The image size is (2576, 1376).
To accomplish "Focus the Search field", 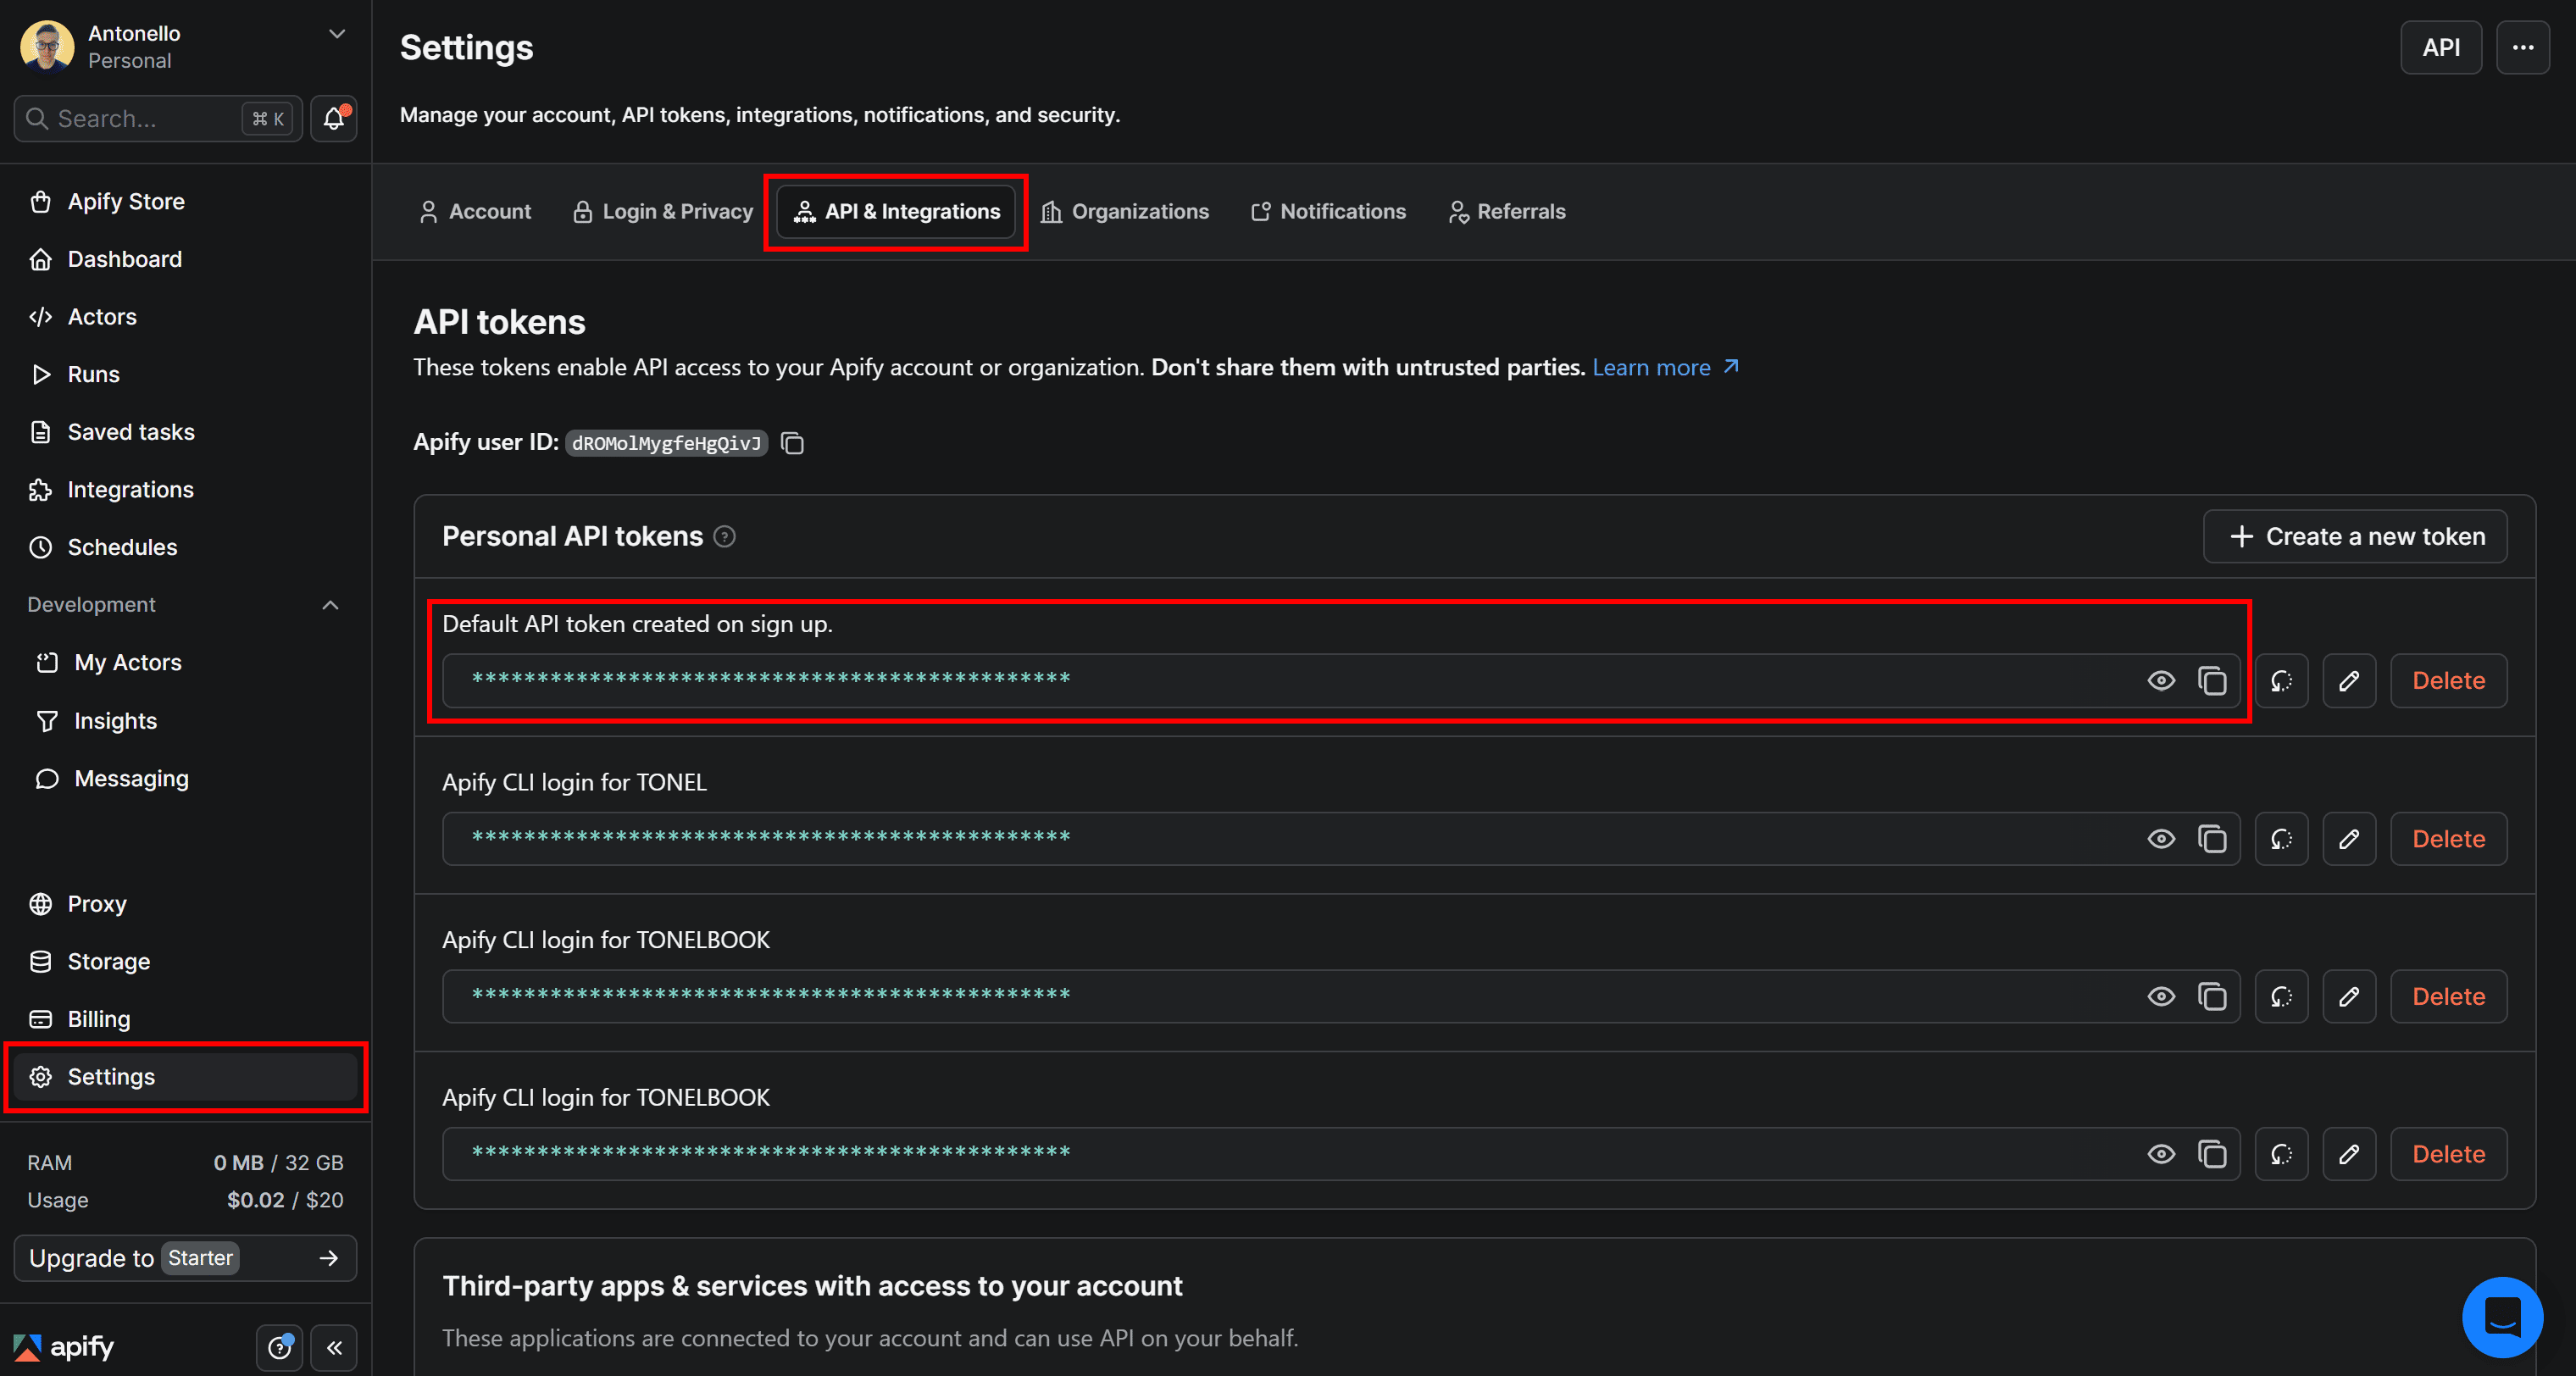I will point(158,119).
